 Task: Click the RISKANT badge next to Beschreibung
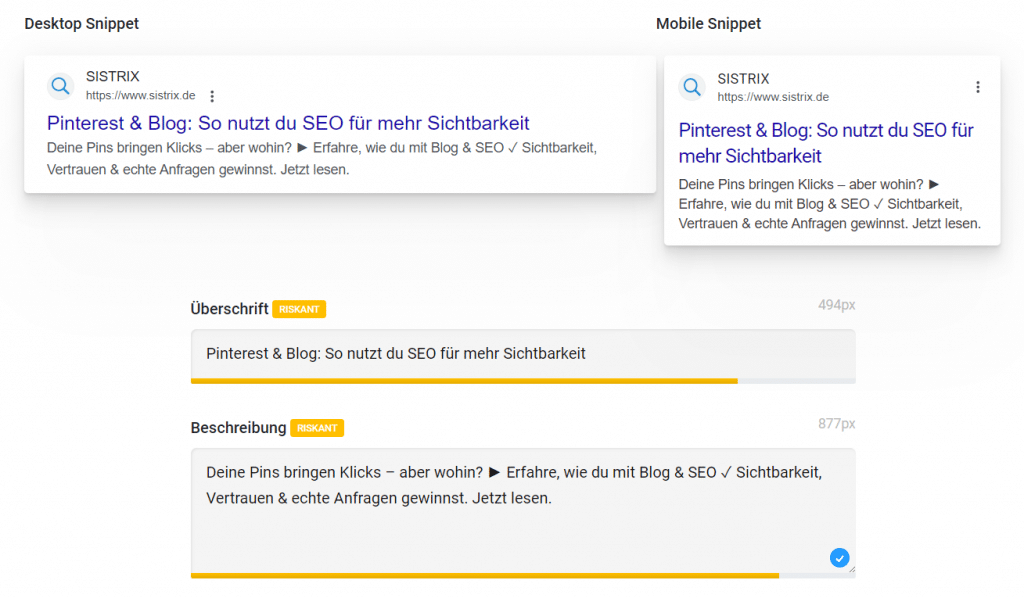(x=317, y=428)
